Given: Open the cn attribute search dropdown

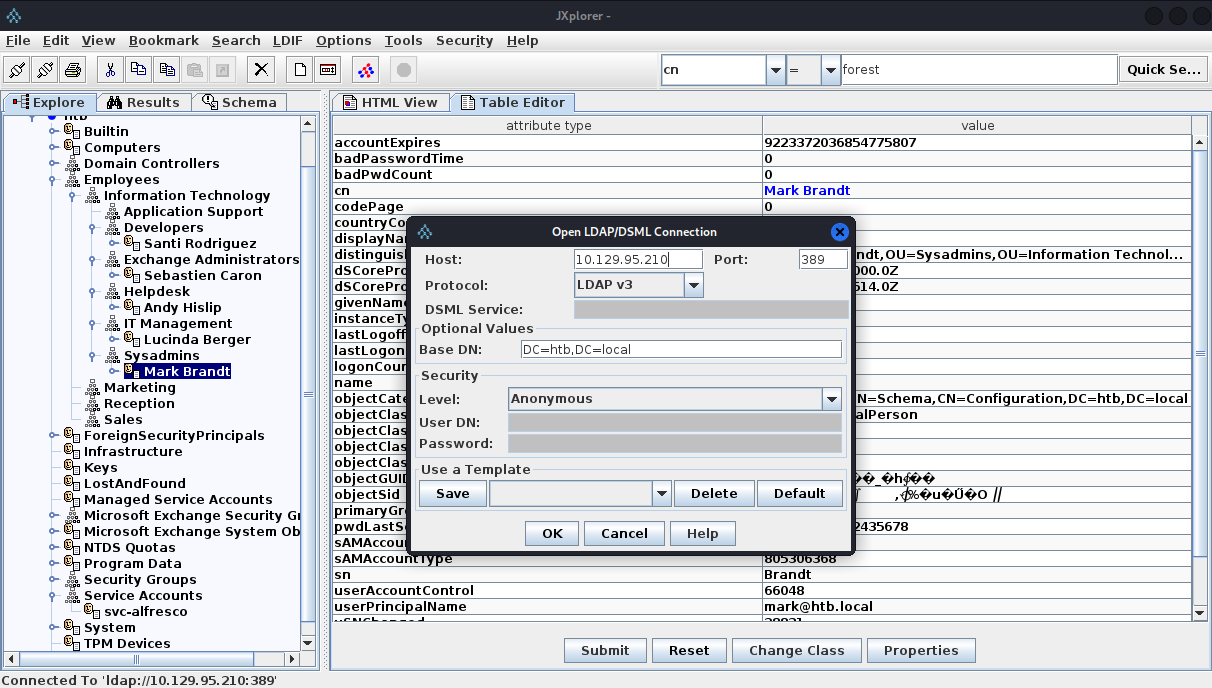Looking at the screenshot, I should [x=775, y=70].
